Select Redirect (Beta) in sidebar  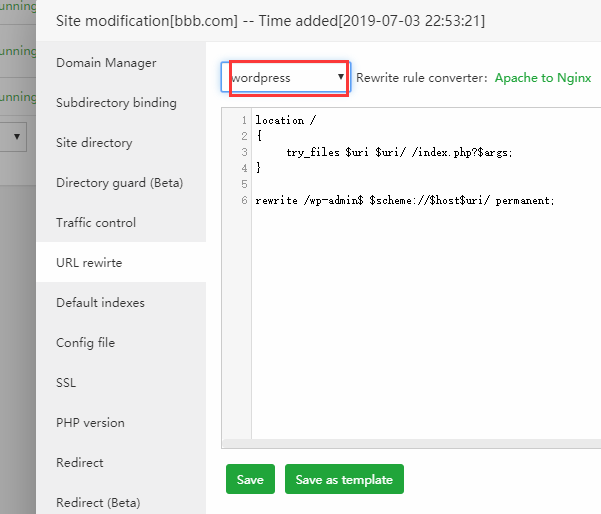click(98, 502)
